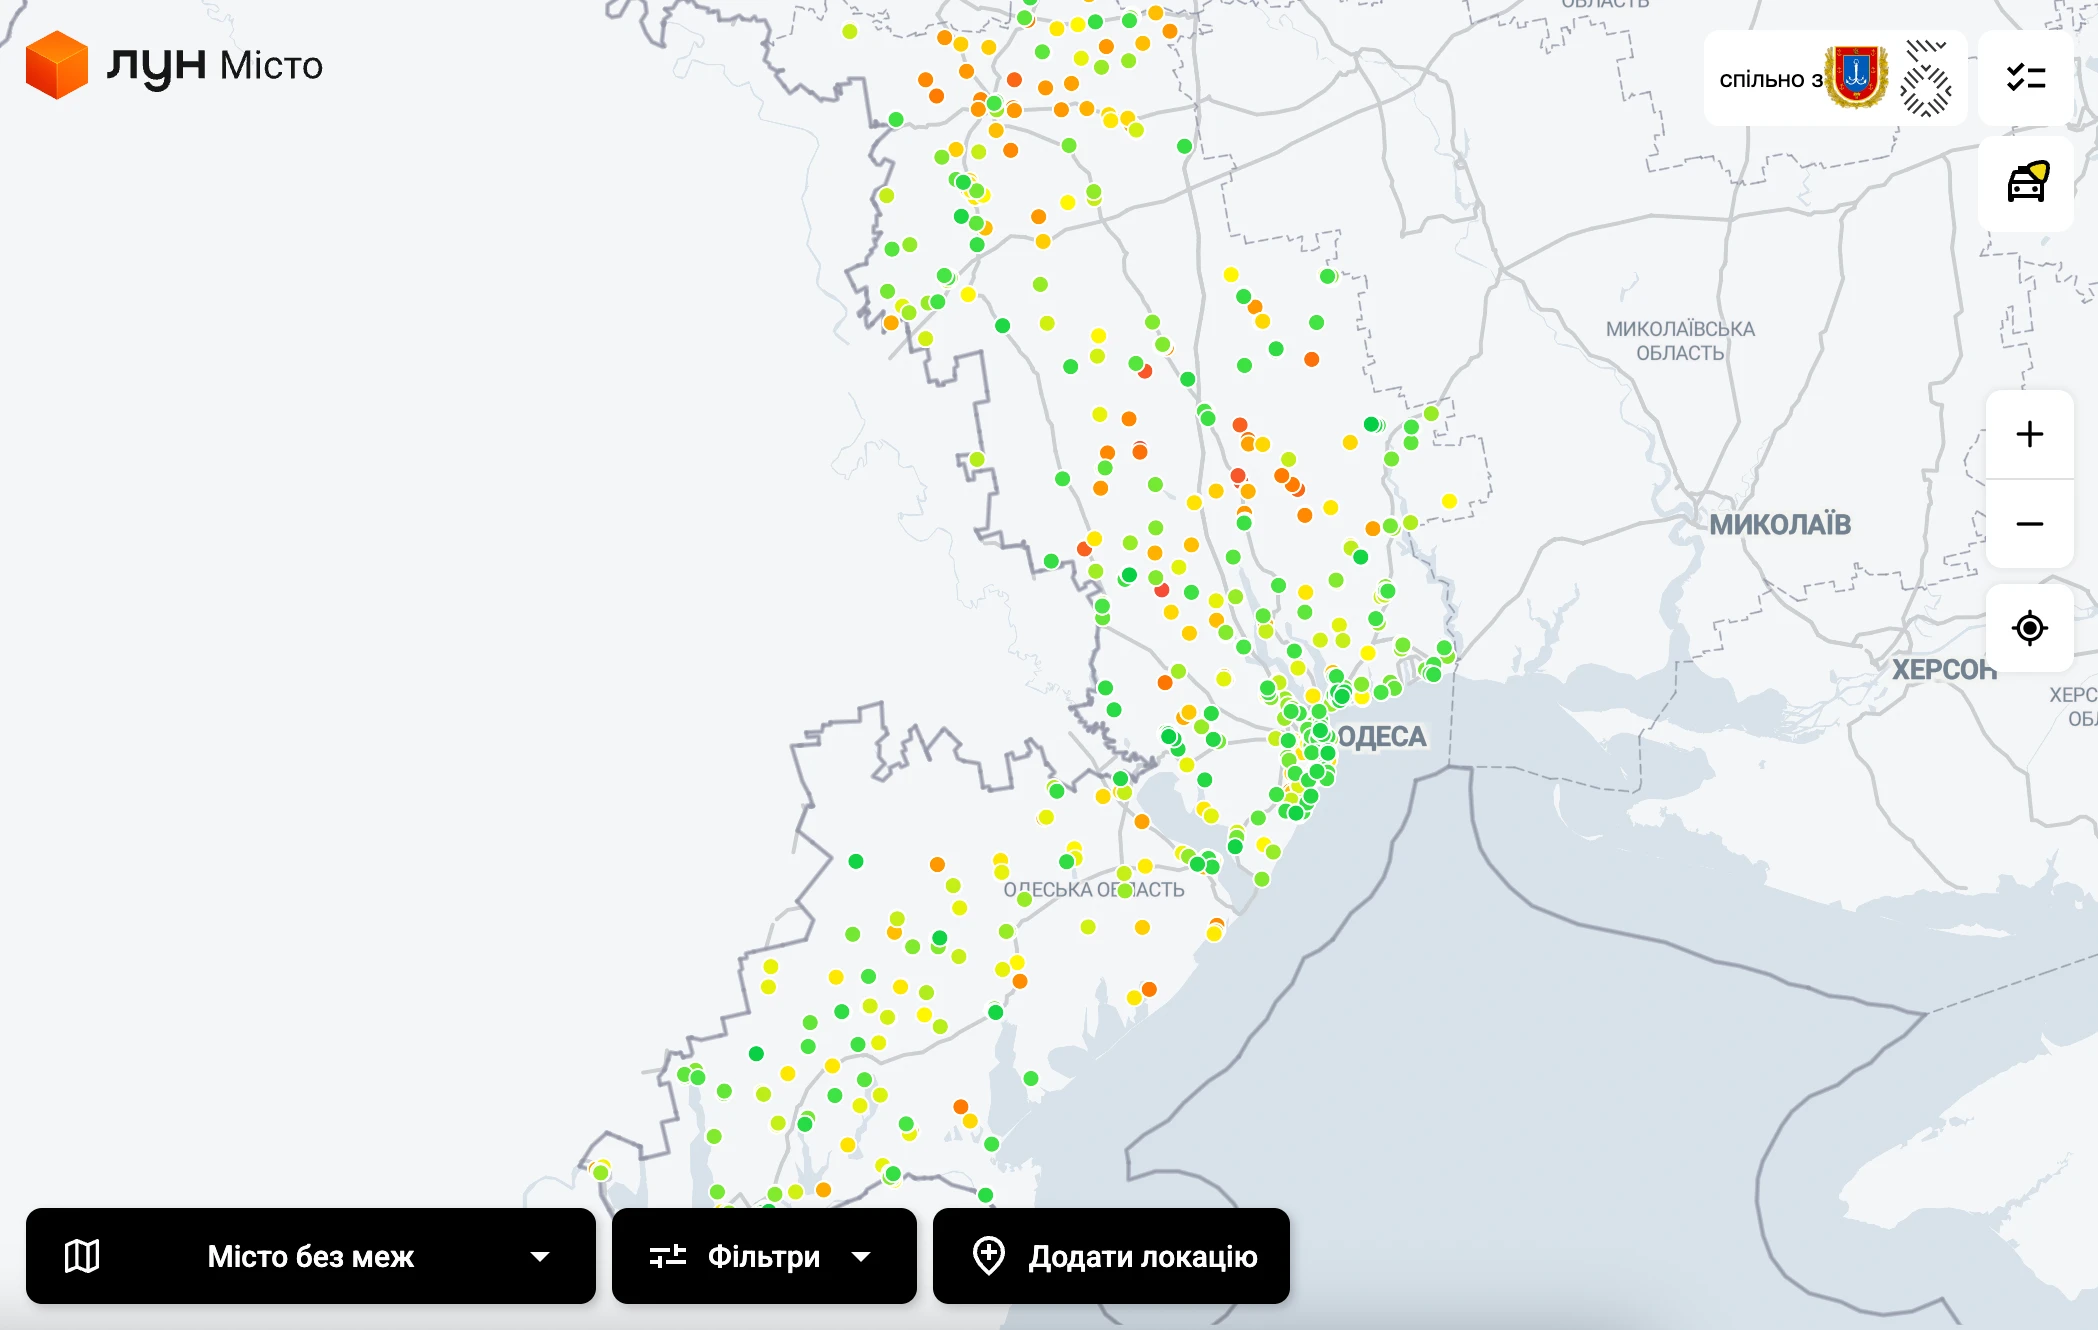Click the map icon beside Місто без меж

[82, 1256]
